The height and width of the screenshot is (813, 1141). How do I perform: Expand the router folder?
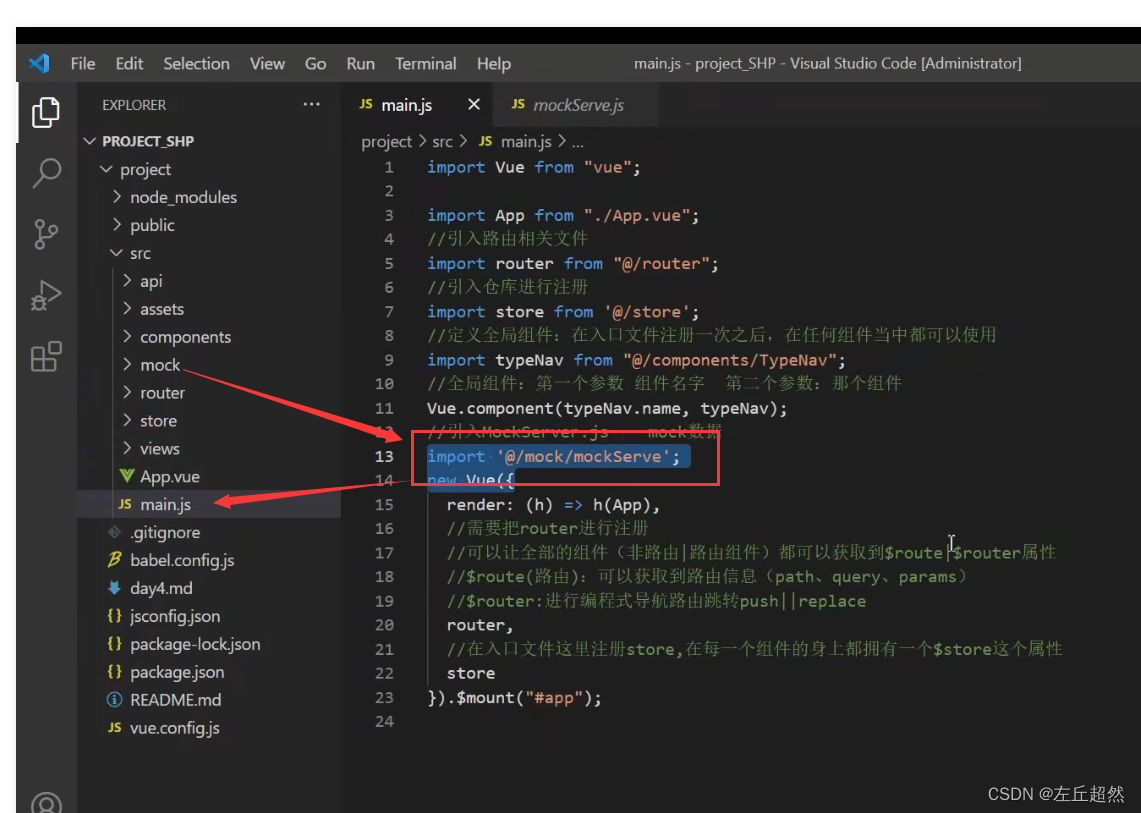click(x=127, y=392)
